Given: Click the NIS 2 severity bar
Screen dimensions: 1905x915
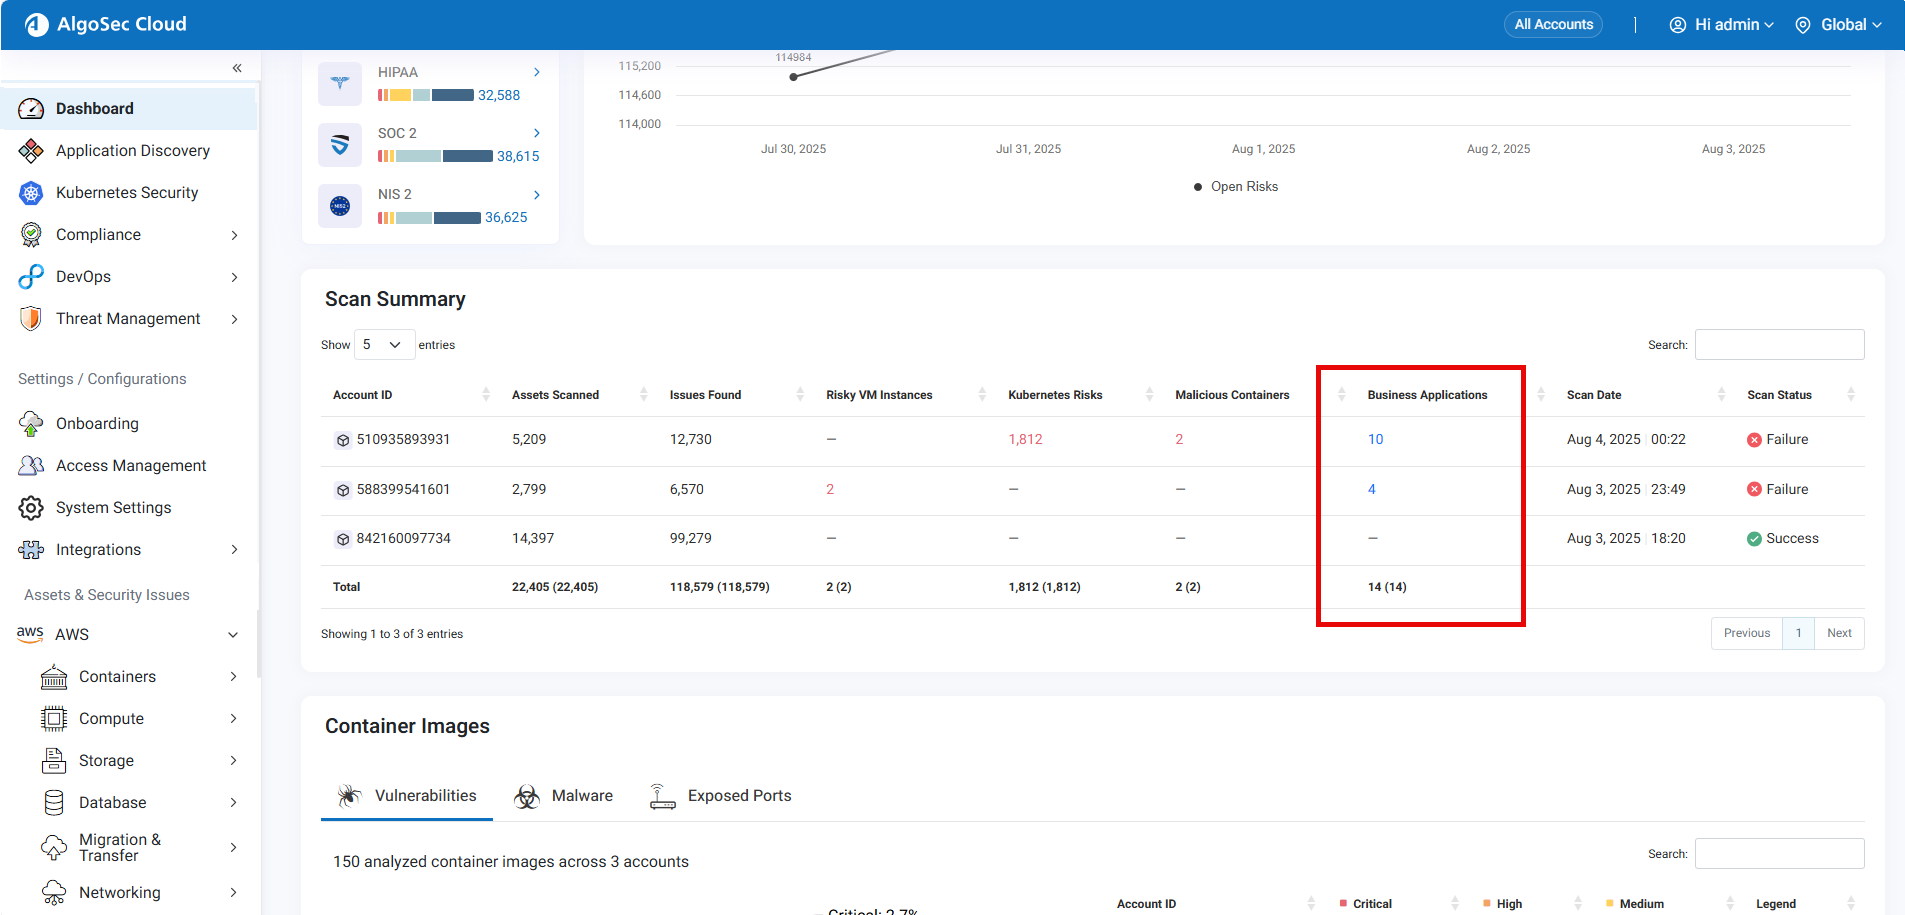Looking at the screenshot, I should point(429,218).
